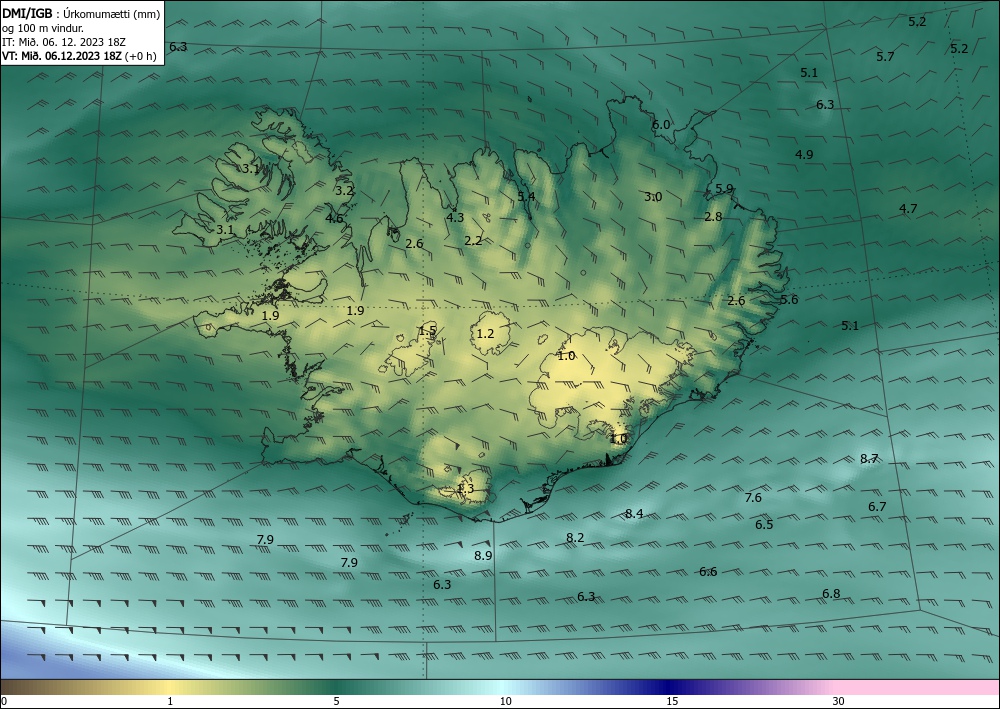Viewport: 1000px width, 709px height.
Task: Pick the brown section of the color bar
Action: coord(26,687)
